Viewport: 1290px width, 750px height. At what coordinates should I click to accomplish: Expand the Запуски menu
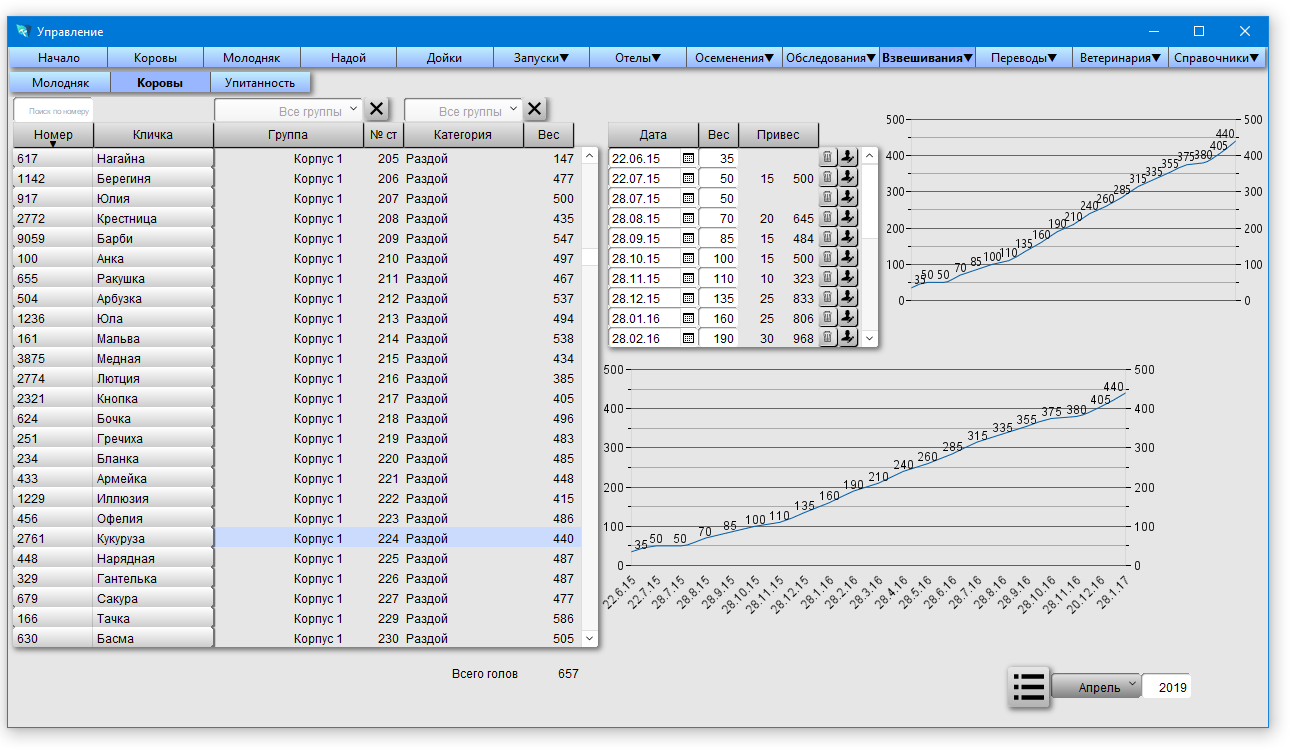tap(541, 58)
